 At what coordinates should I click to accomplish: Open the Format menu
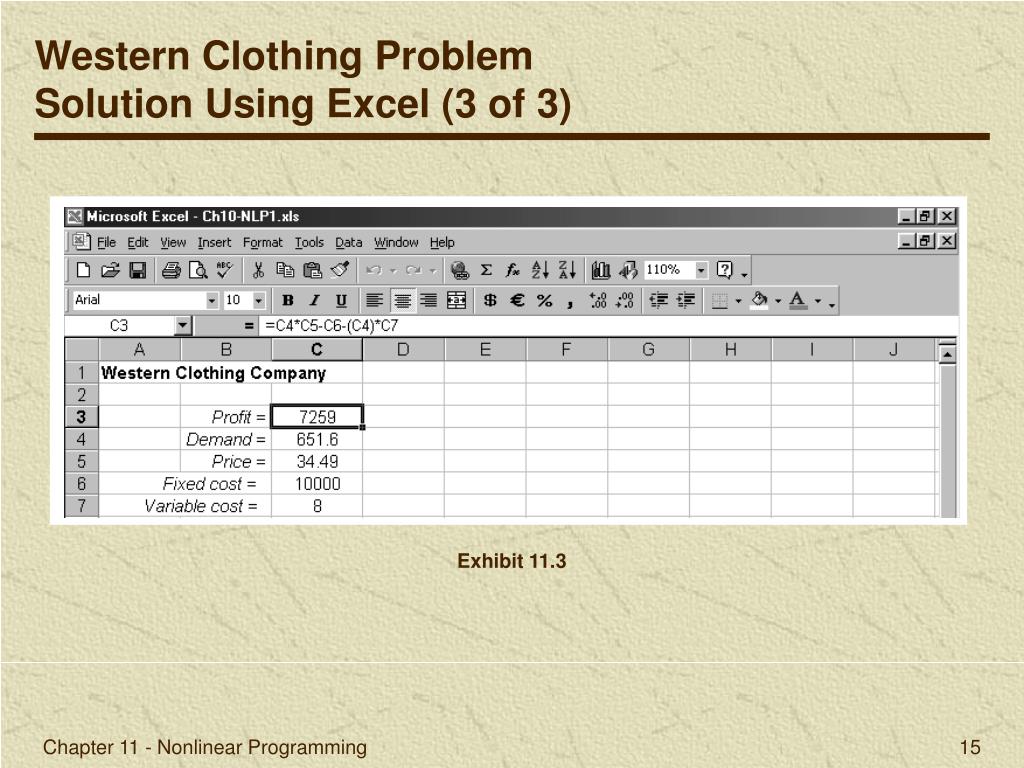(x=263, y=242)
